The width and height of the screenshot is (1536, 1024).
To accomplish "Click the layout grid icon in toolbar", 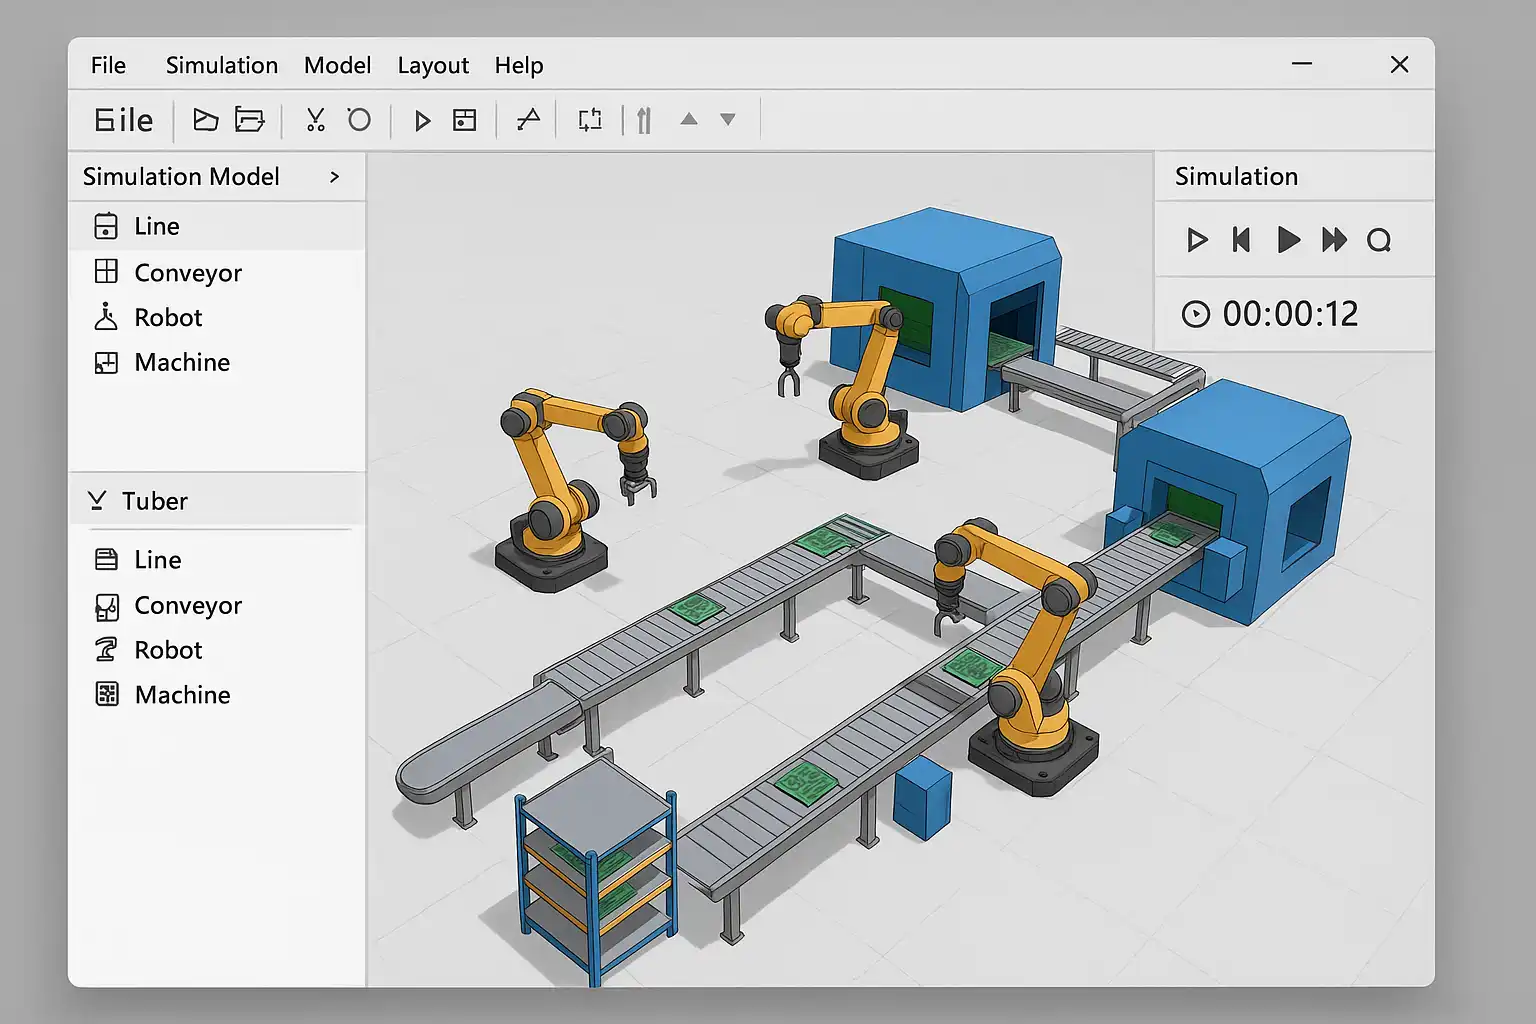I will point(465,120).
